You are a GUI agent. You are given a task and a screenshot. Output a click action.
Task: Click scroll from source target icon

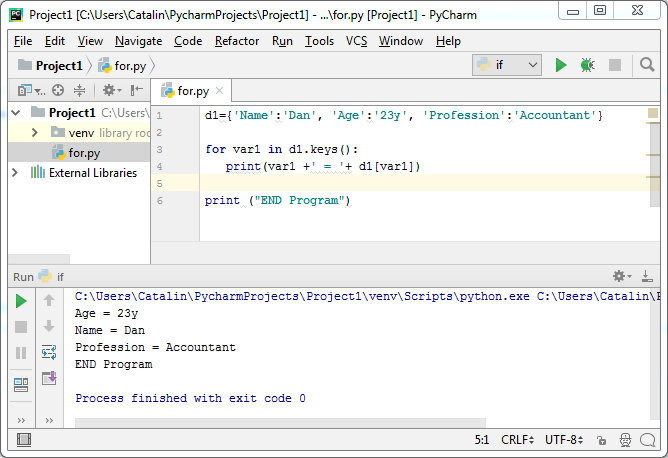(x=58, y=90)
